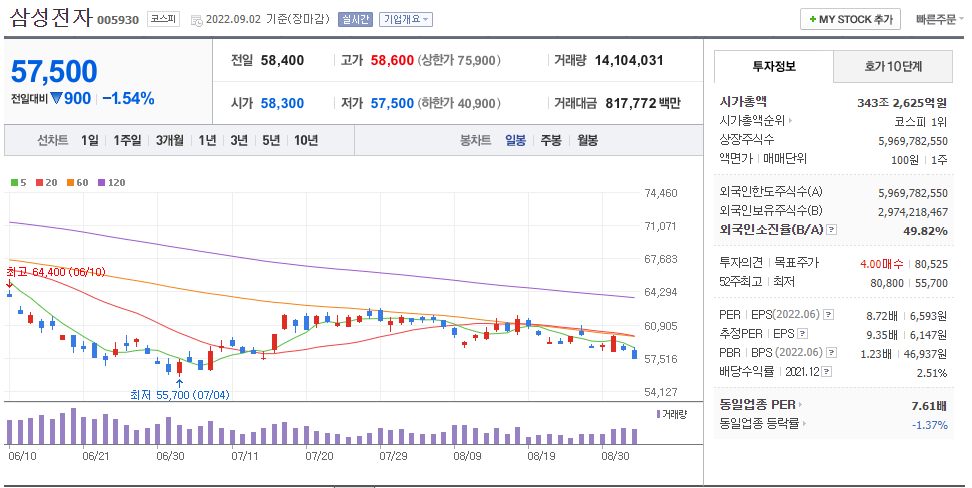
Task: Click the orange 60-day moving average swatch
Action: pos(71,182)
